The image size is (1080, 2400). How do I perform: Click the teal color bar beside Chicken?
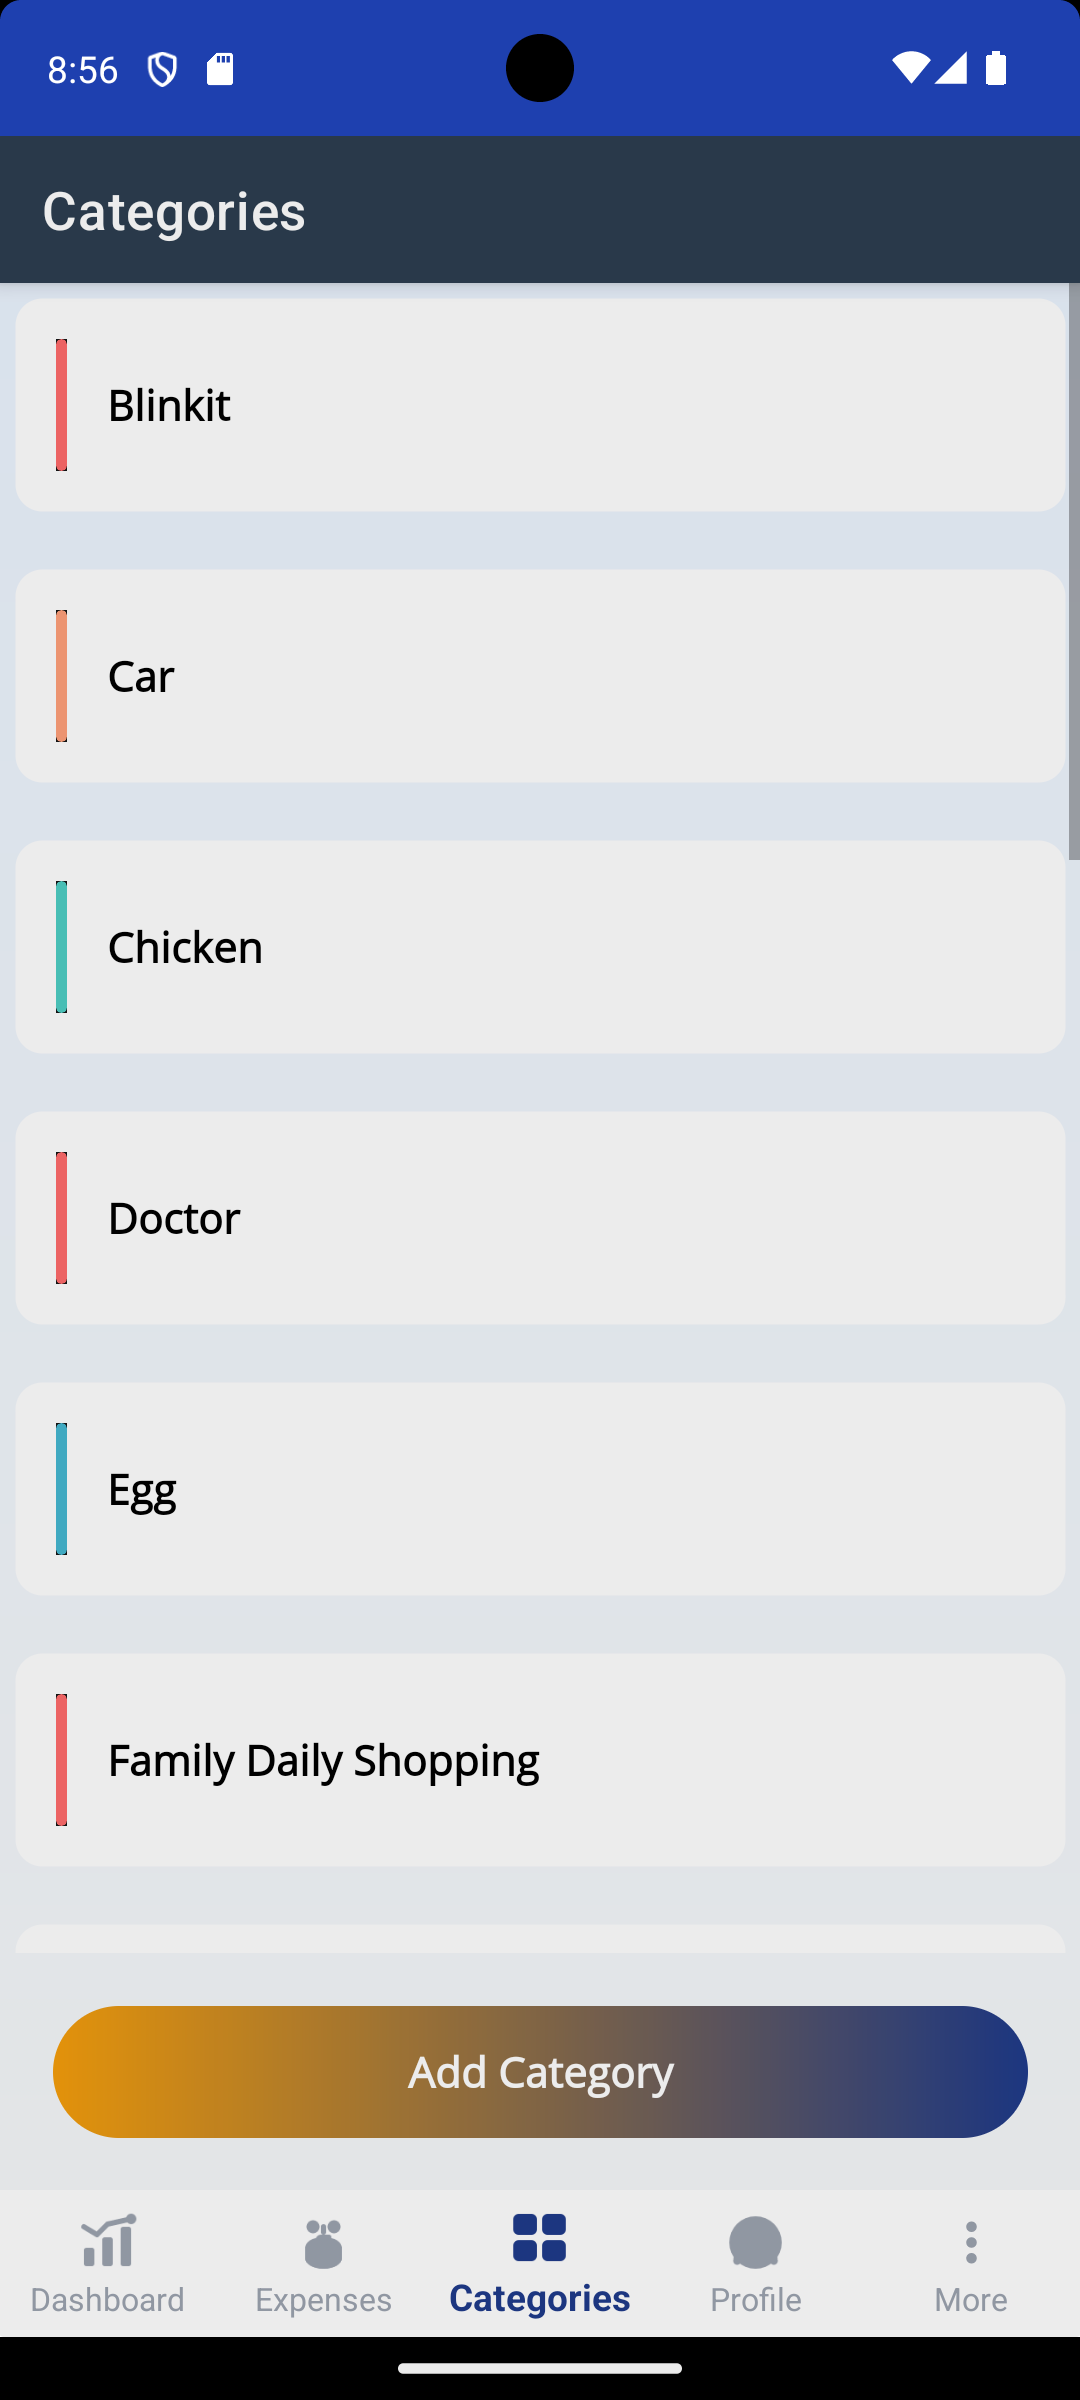[x=61, y=947]
